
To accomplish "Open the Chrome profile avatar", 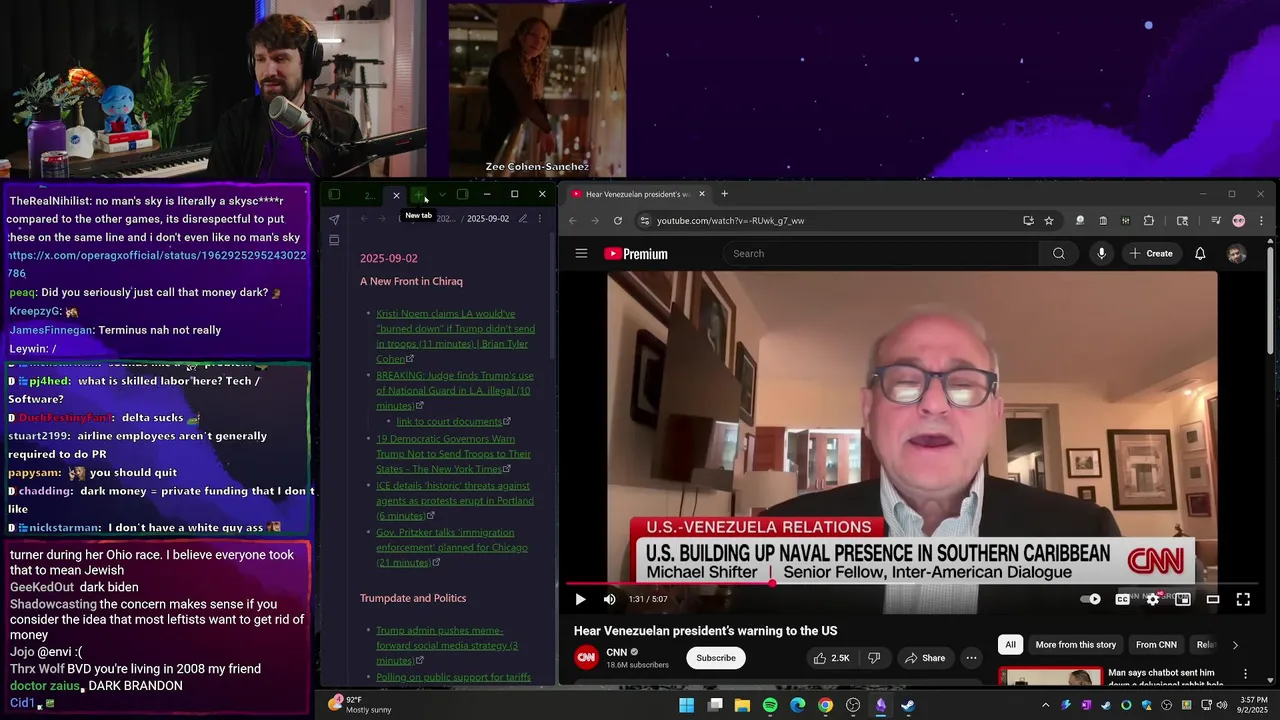I will pyautogui.click(x=1238, y=220).
